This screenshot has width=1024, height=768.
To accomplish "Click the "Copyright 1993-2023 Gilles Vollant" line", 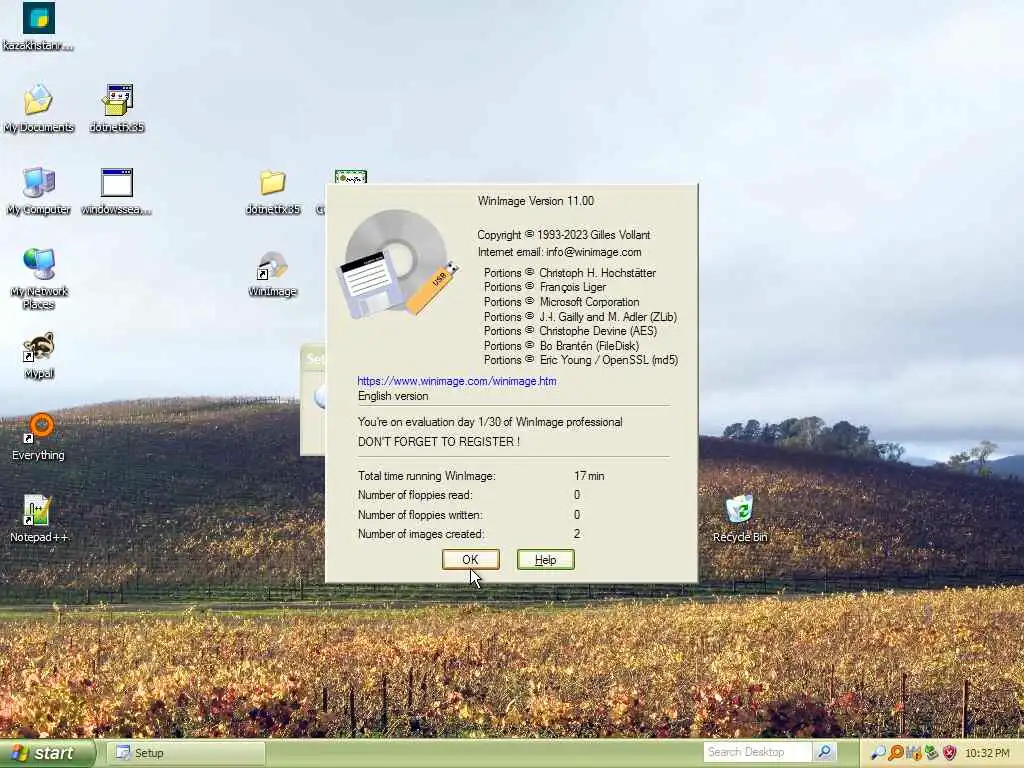I will [564, 235].
